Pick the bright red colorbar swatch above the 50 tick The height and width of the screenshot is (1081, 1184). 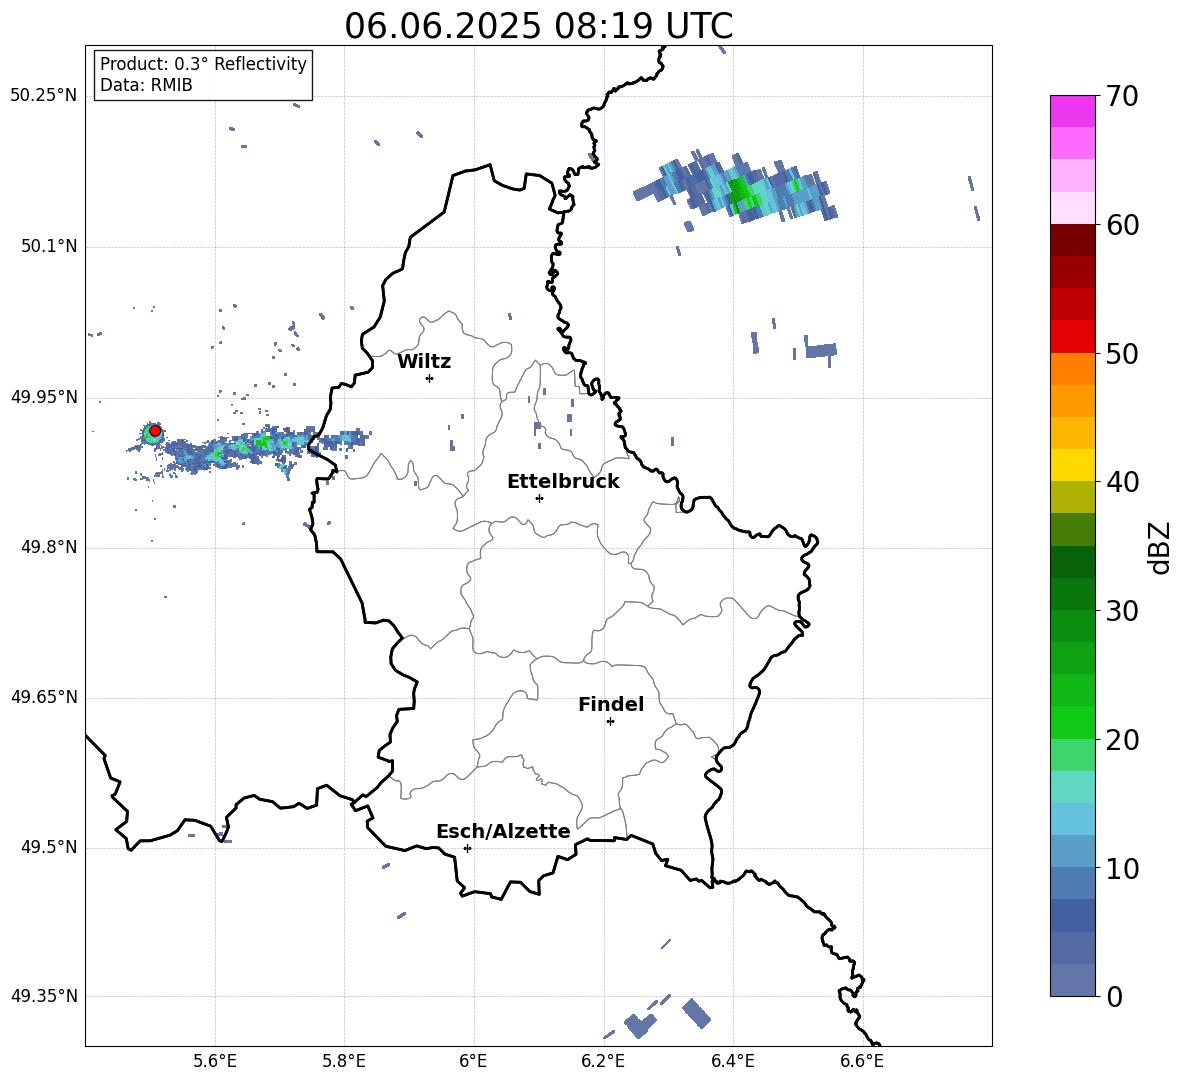coord(1072,337)
